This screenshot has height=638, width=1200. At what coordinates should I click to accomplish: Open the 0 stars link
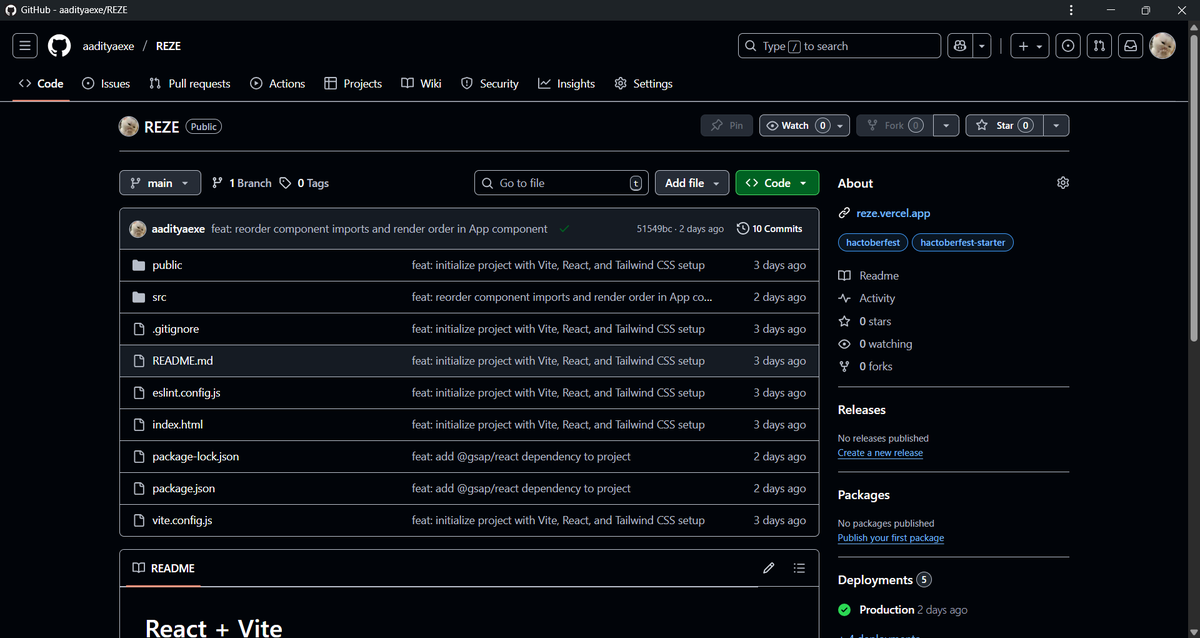[x=865, y=321]
